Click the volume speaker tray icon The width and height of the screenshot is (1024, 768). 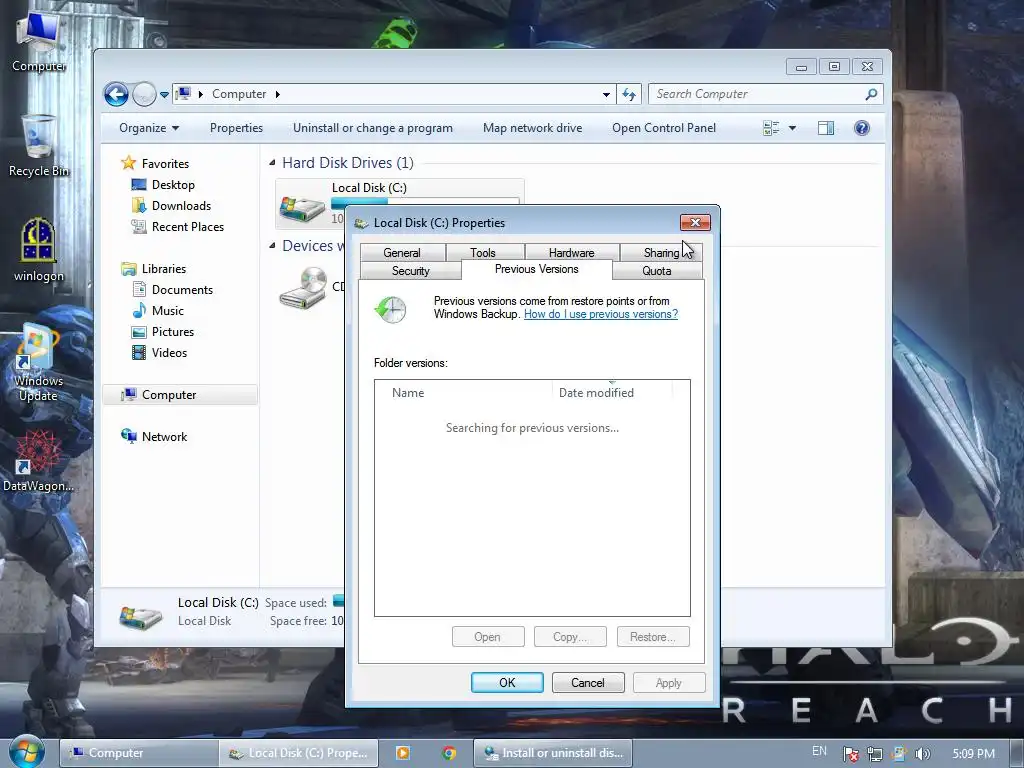point(922,754)
